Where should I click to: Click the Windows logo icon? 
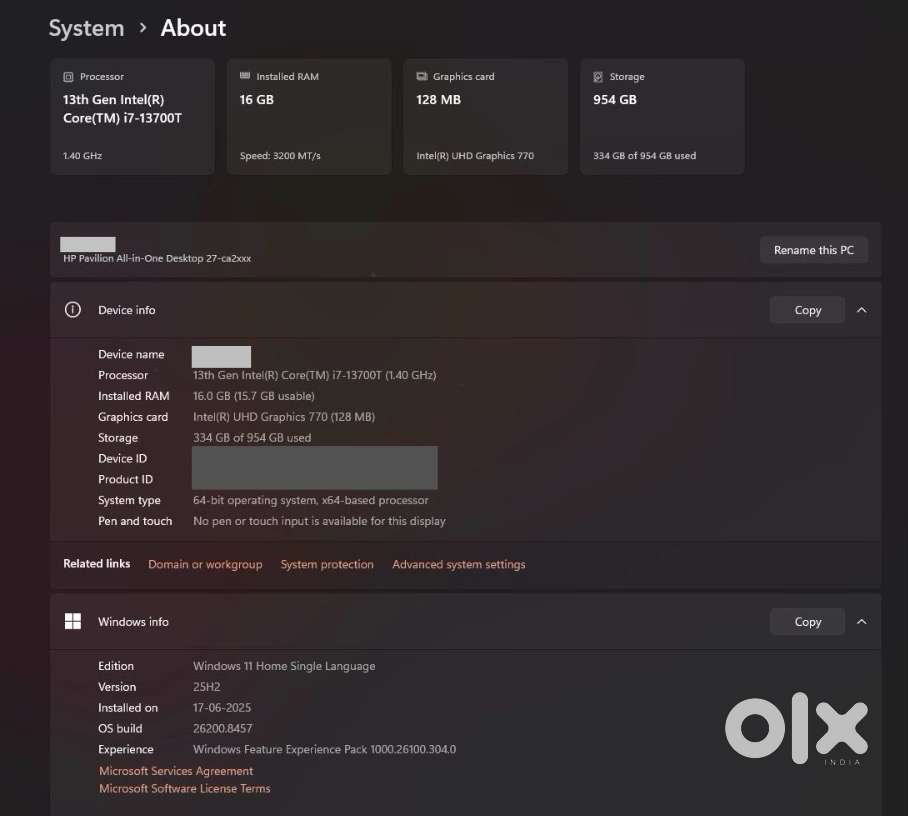[x=72, y=621]
